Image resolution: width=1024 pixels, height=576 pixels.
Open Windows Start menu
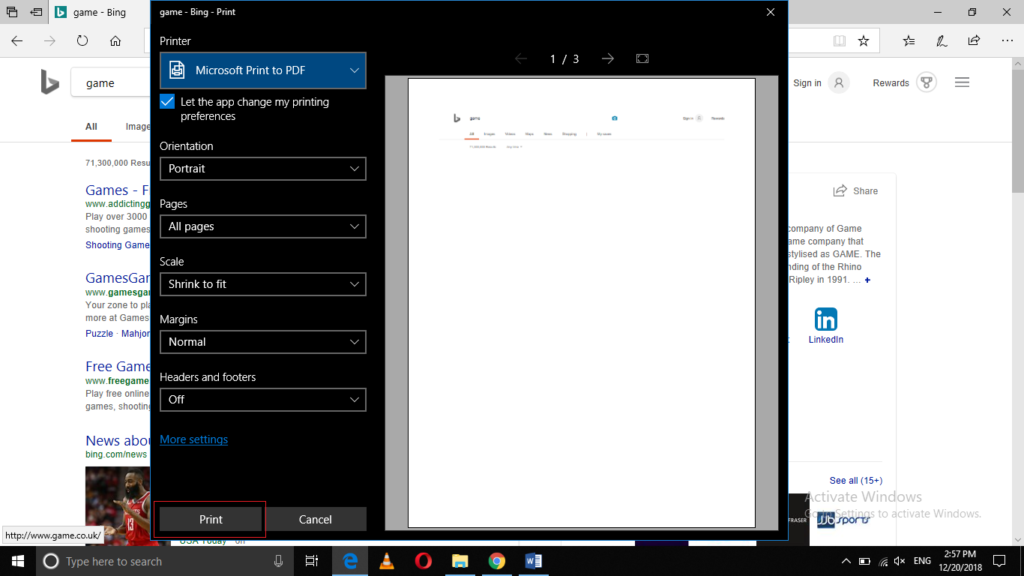18,561
